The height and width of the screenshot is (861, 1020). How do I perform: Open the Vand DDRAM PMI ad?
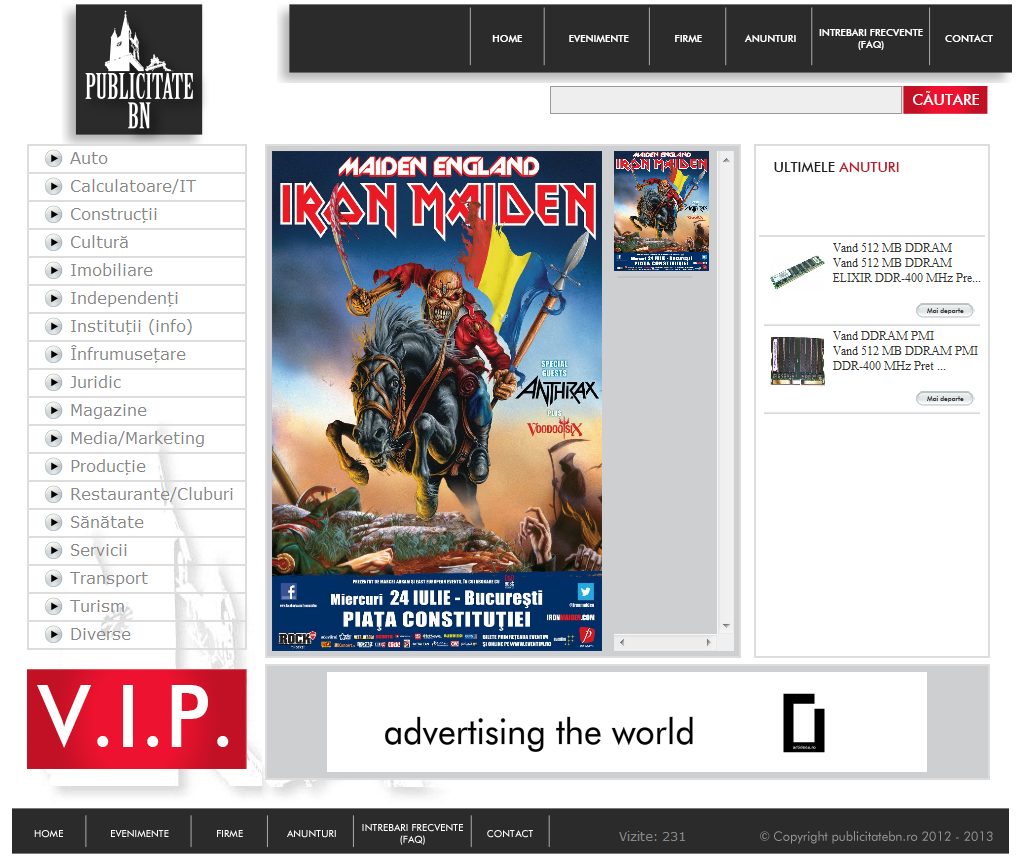[883, 336]
